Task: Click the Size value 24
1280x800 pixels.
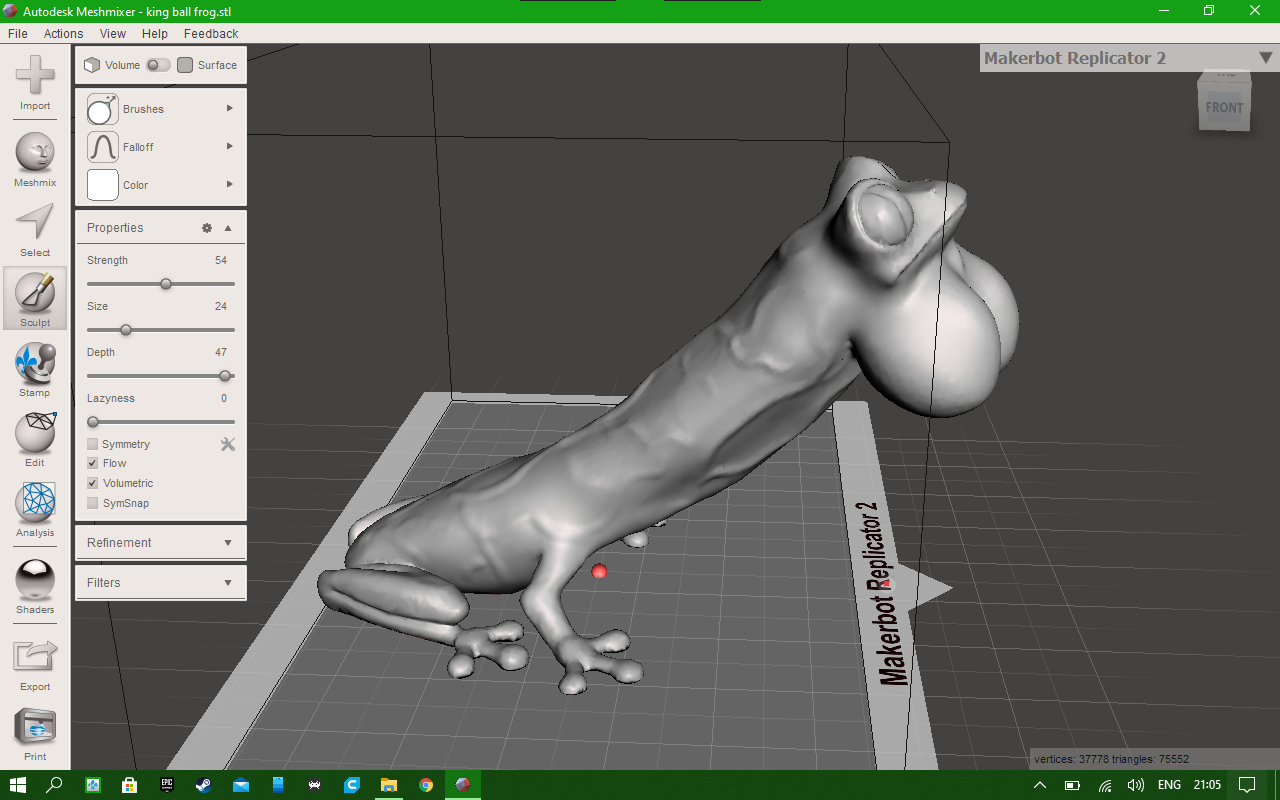Action: (x=221, y=306)
